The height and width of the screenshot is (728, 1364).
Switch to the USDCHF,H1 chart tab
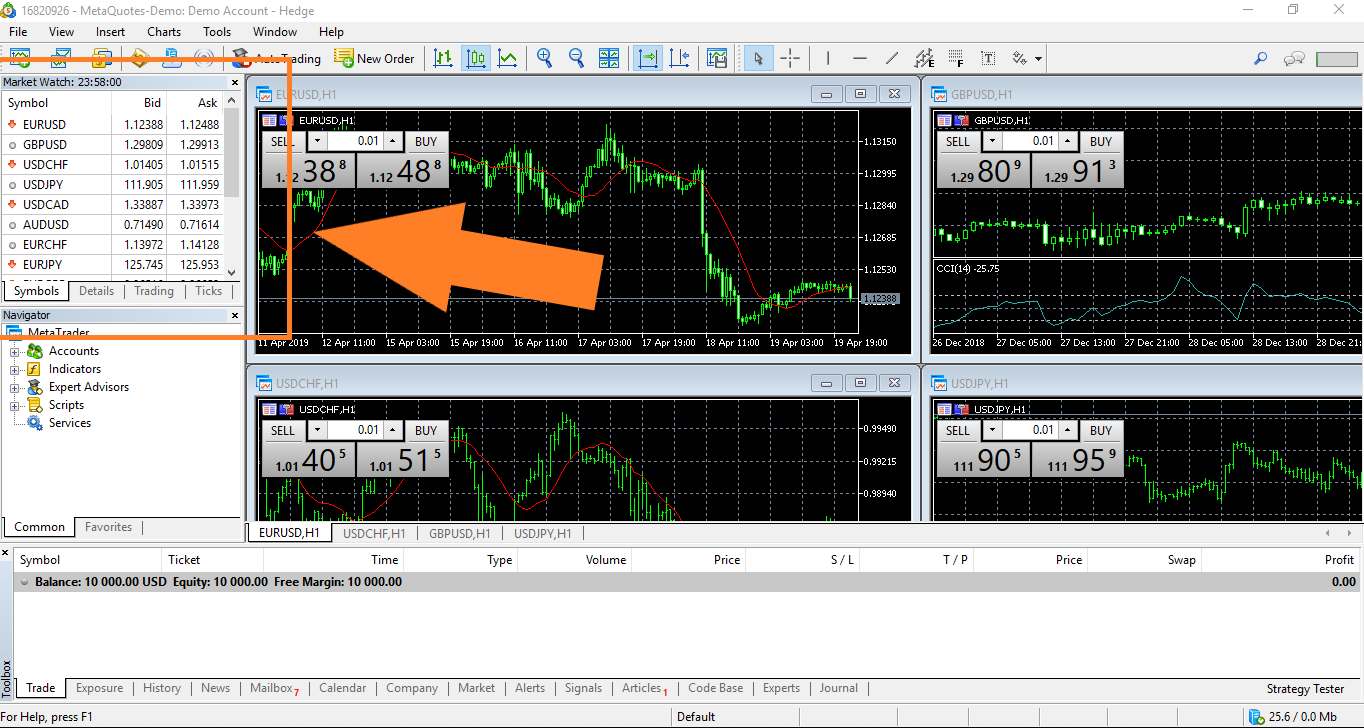[x=374, y=533]
